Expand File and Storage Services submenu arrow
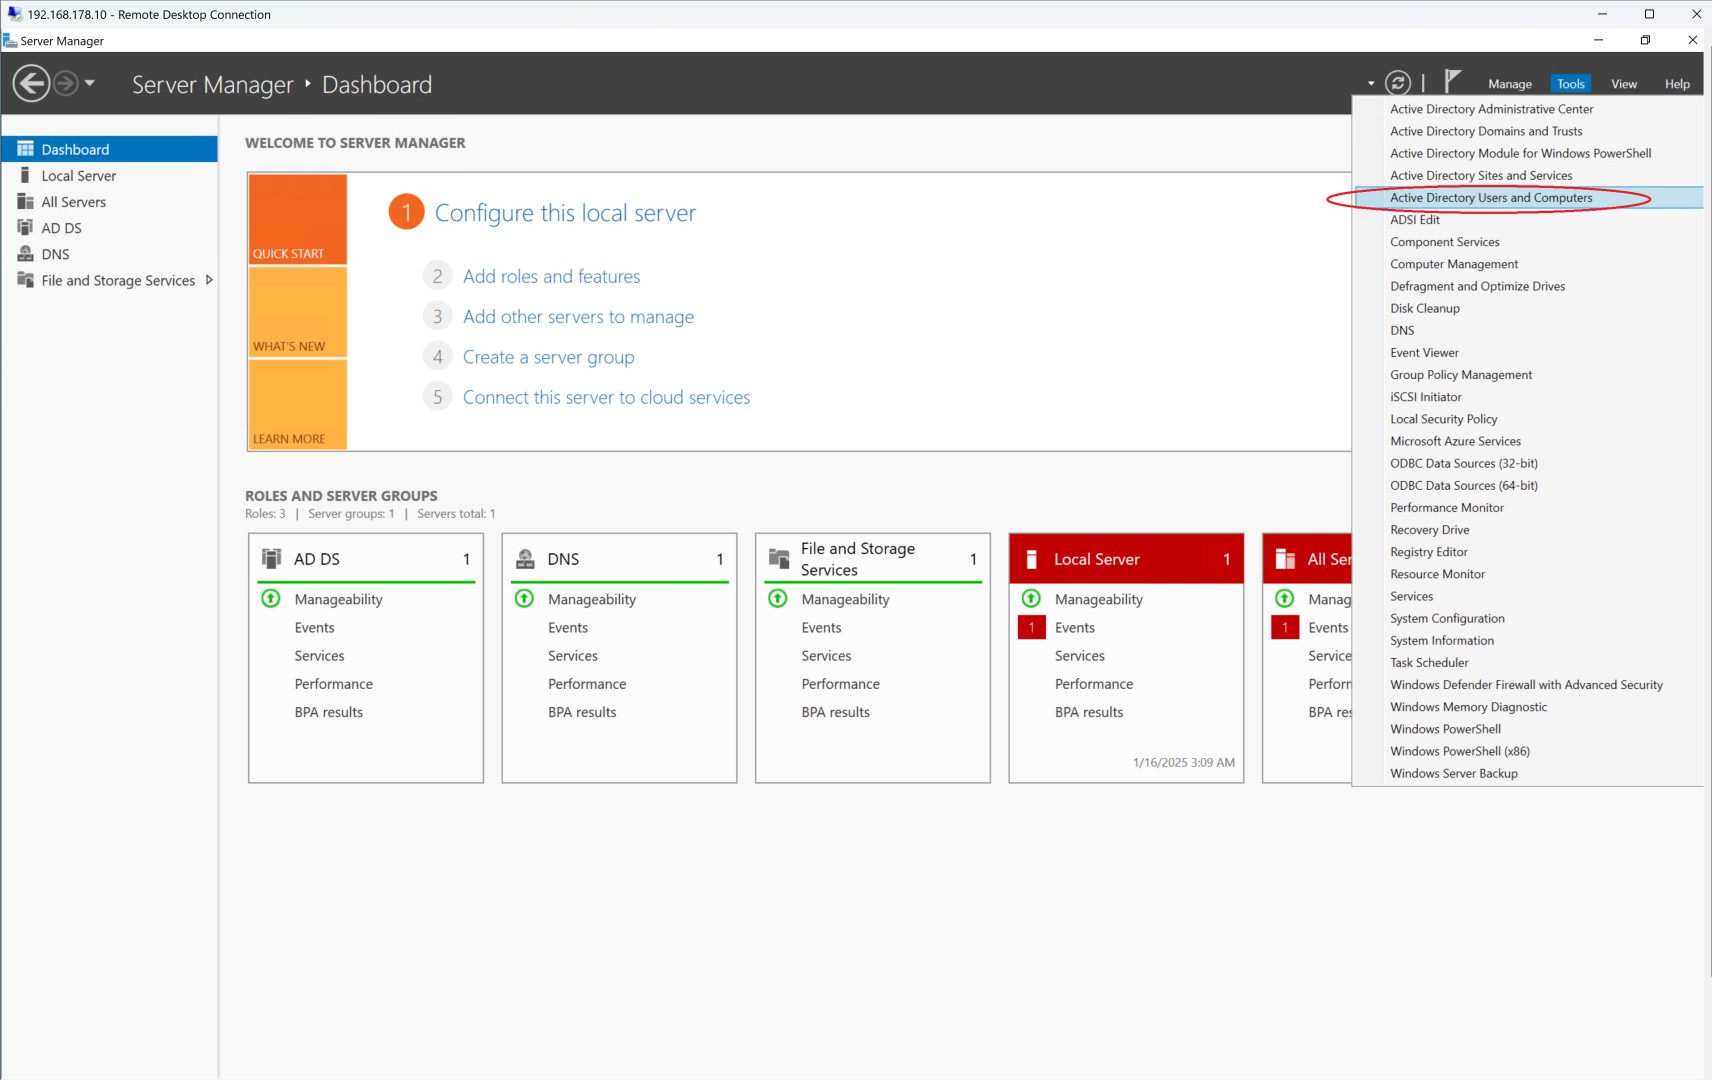 pos(209,280)
